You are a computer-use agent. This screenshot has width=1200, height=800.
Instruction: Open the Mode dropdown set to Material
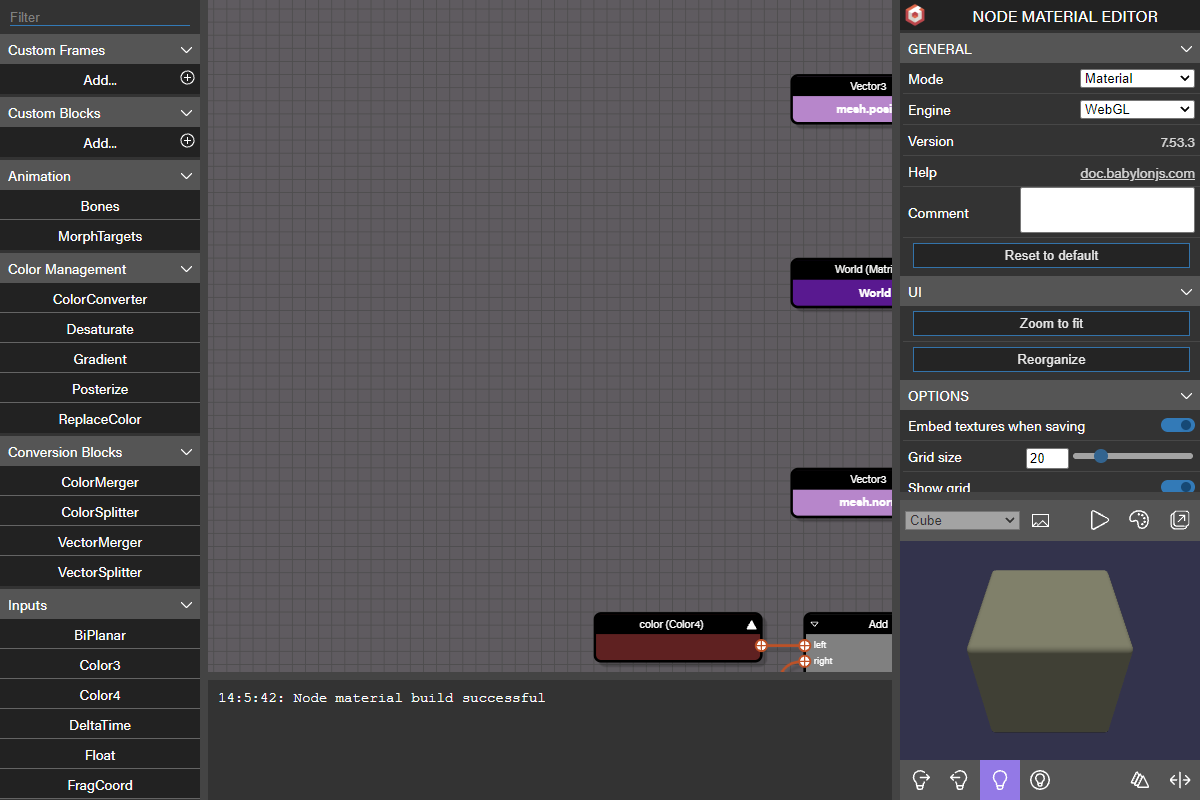[1137, 78]
